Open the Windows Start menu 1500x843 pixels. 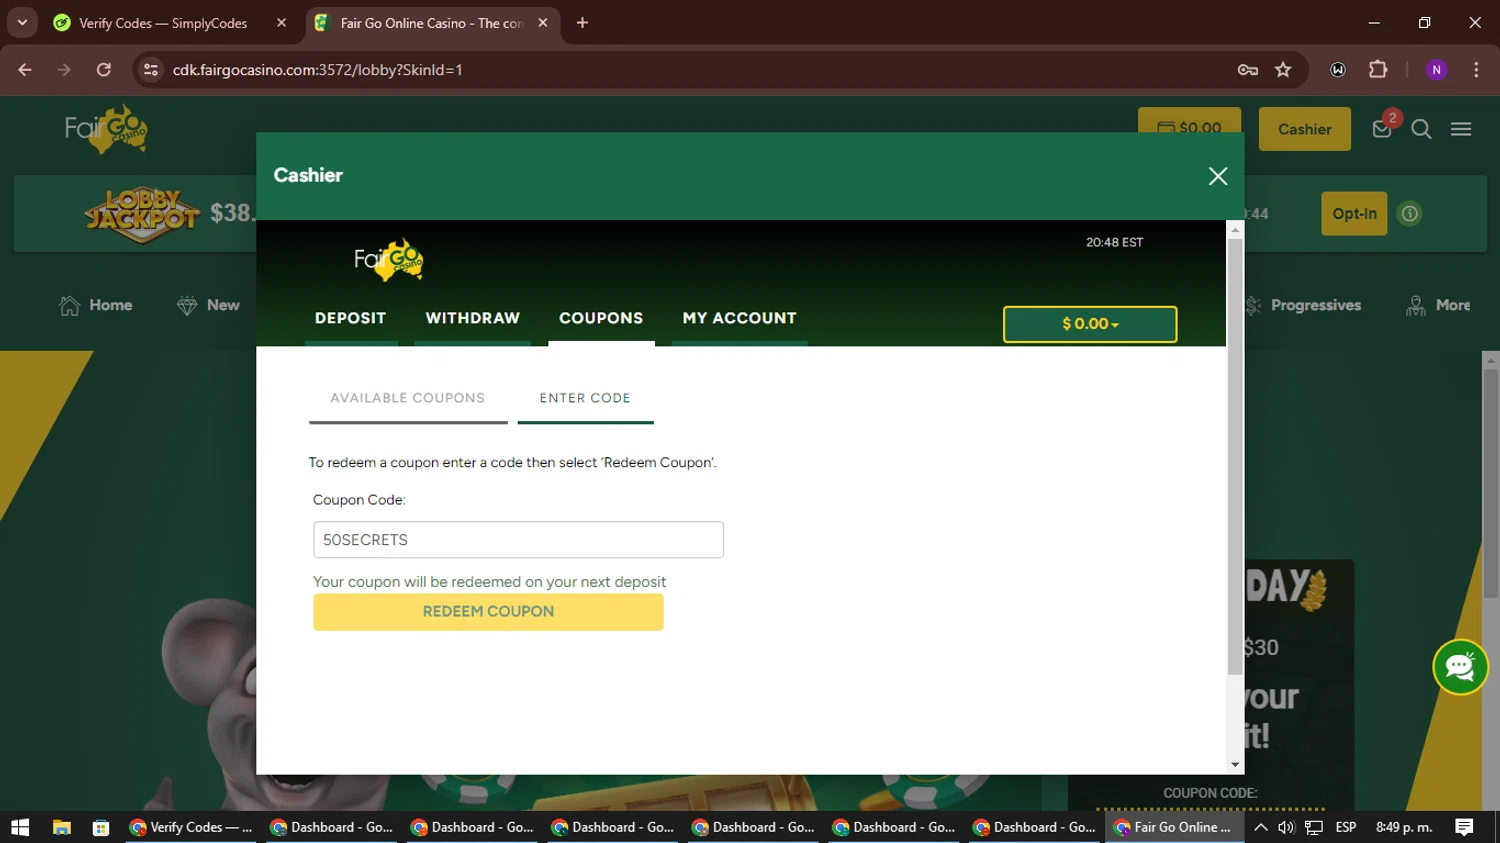click(20, 827)
